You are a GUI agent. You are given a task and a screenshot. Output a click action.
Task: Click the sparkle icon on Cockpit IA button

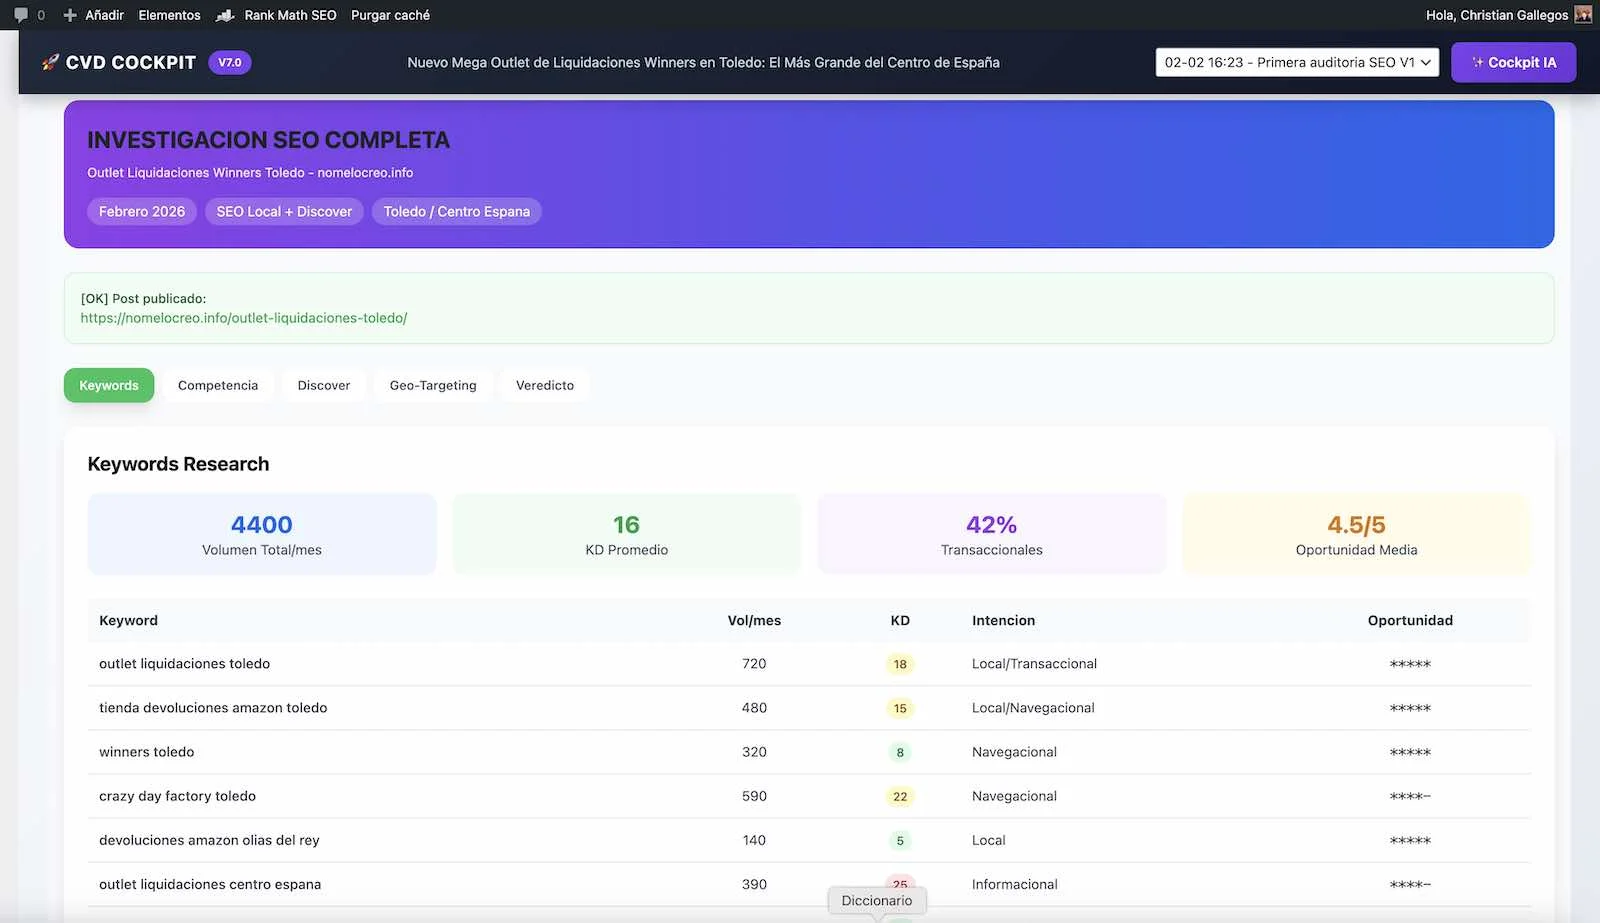point(1477,62)
